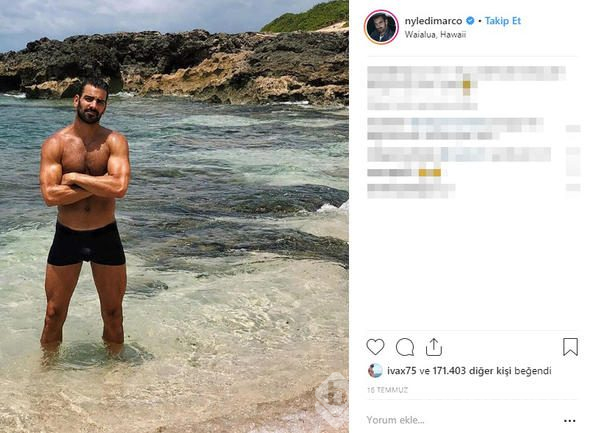Save the post with the bookmark icon

click(570, 346)
